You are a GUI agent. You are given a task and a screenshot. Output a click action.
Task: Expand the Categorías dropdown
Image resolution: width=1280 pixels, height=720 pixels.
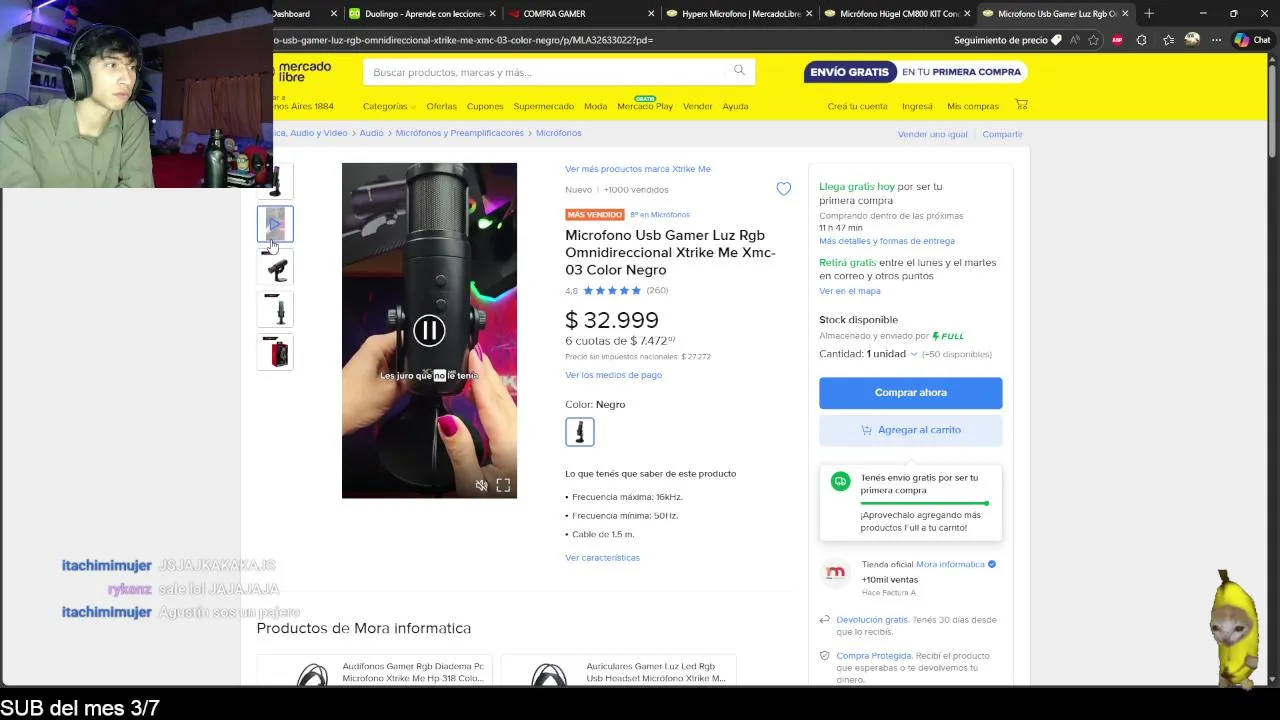(x=389, y=106)
